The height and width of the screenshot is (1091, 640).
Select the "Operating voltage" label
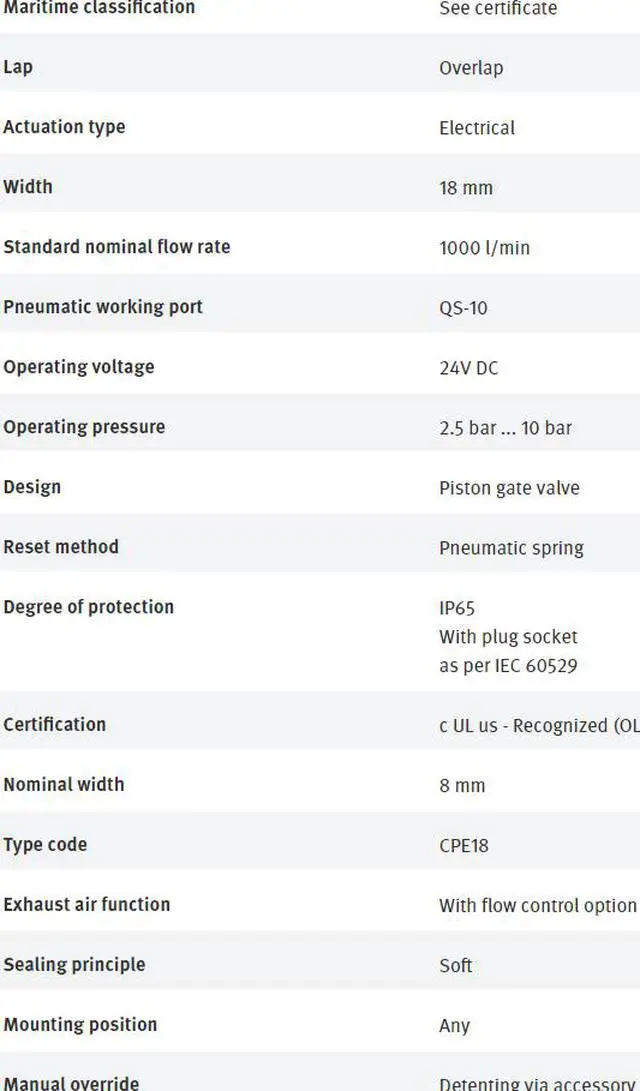click(79, 367)
